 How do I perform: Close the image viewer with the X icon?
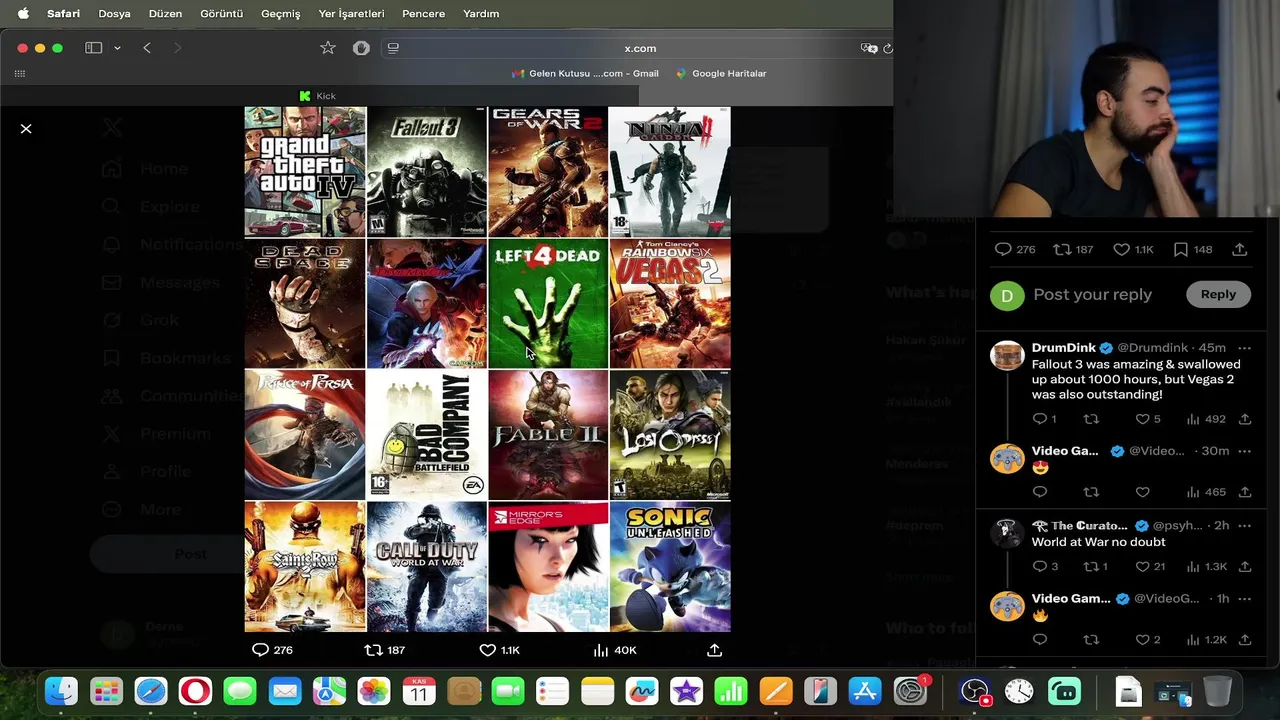(26, 129)
